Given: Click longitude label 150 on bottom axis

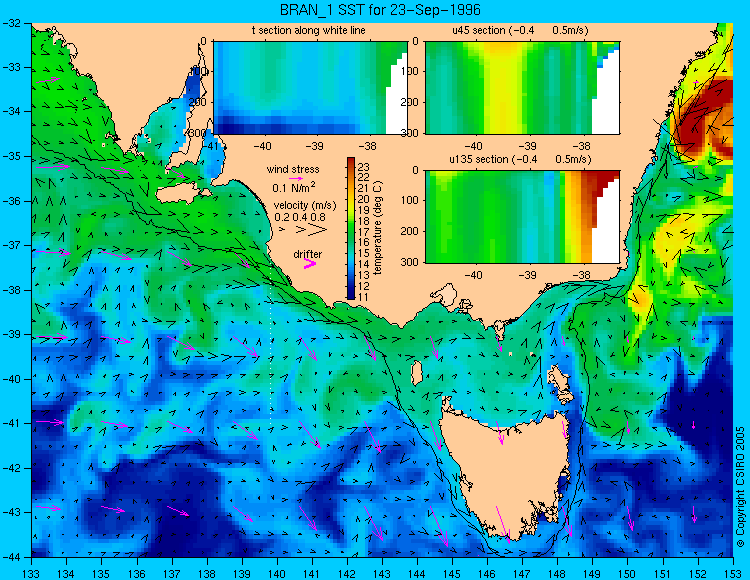Looking at the screenshot, I should coord(628,573).
